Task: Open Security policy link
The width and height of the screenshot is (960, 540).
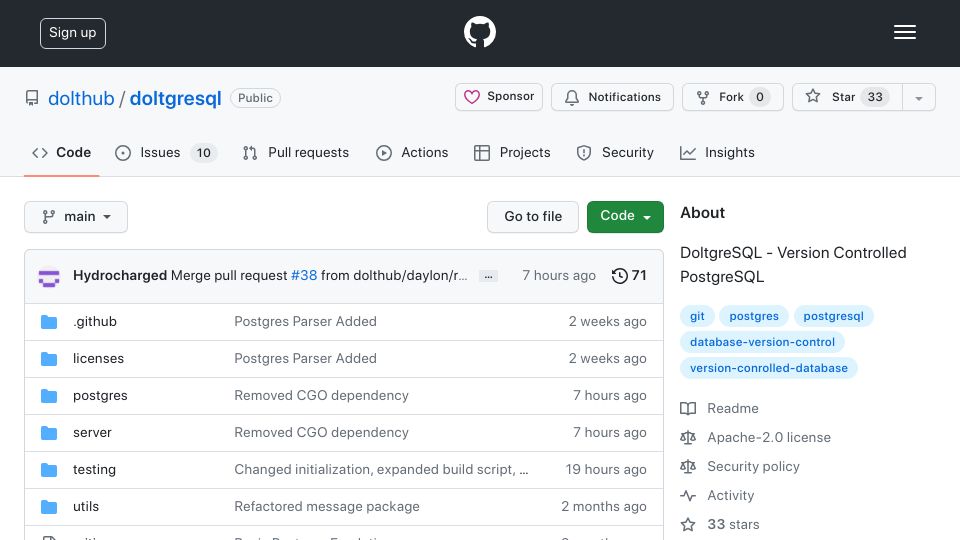Action: (x=753, y=467)
